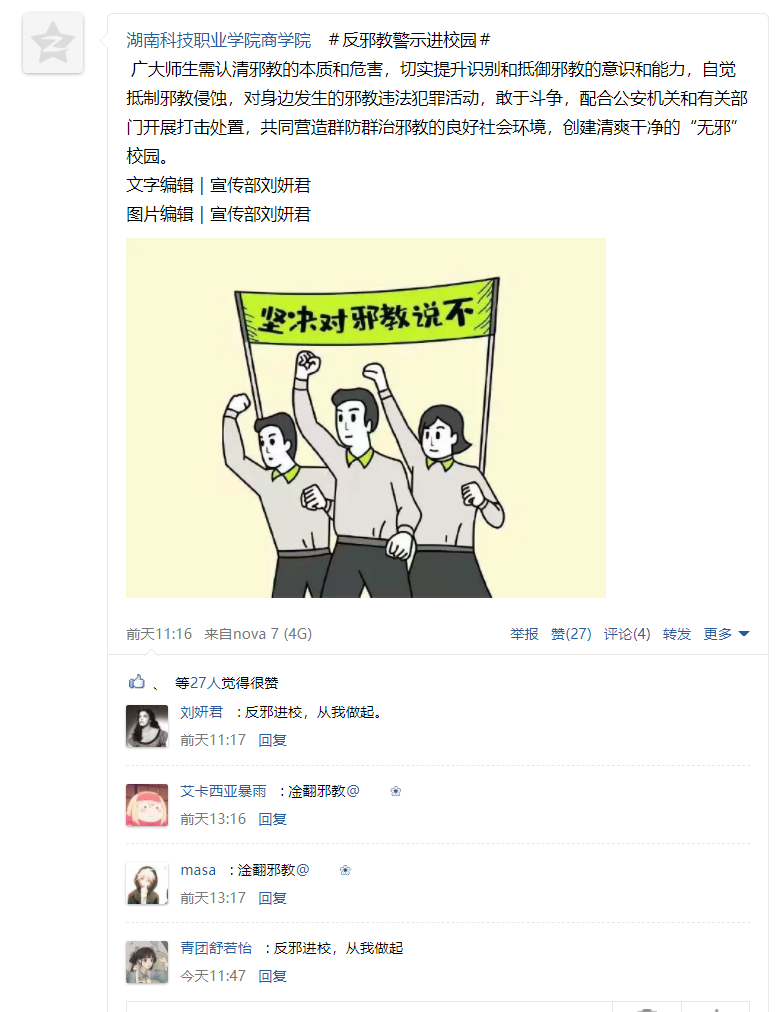Viewport: 776px width, 1012px height.
Task: Reply to 艾卡西亚暴雨's comment
Action: tap(272, 819)
